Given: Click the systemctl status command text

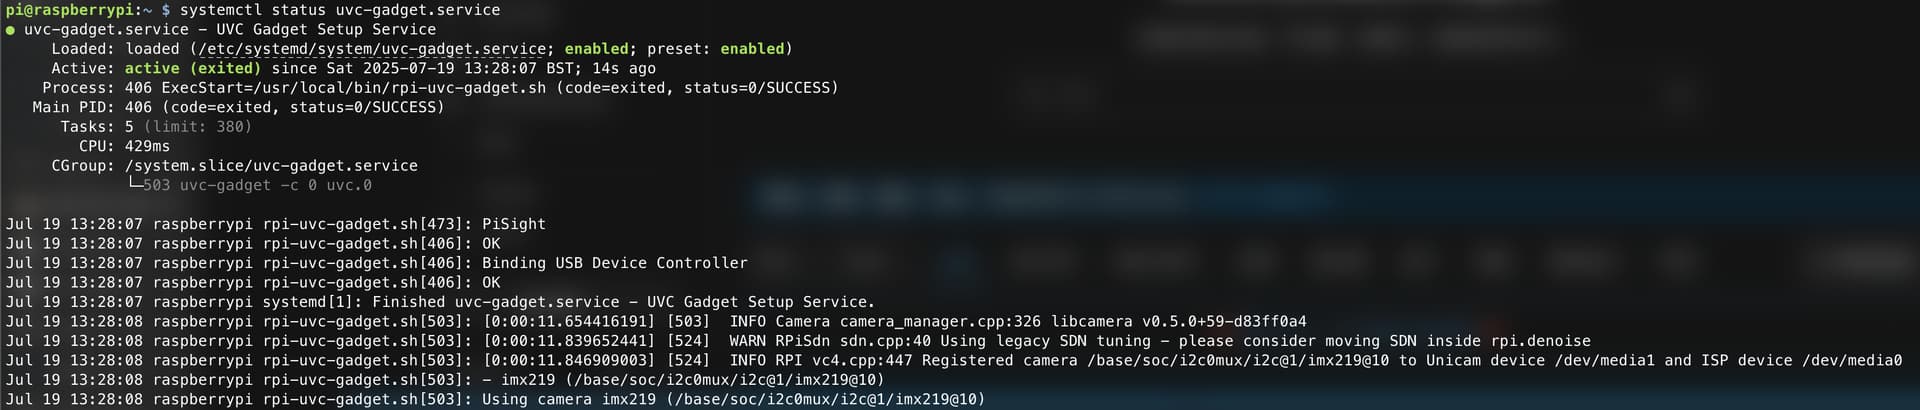Looking at the screenshot, I should 340,10.
